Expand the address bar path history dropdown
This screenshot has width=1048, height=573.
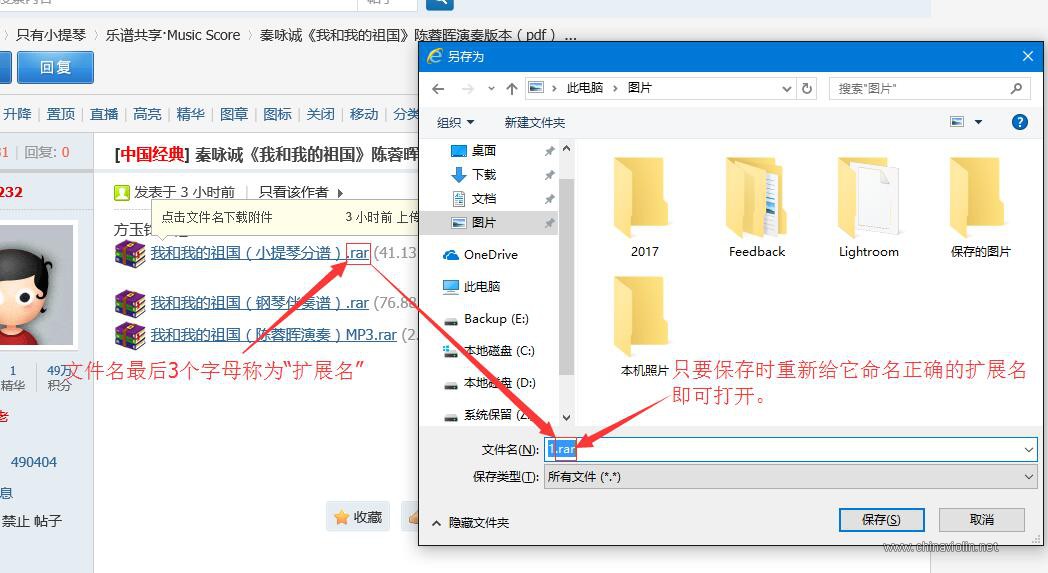787,88
